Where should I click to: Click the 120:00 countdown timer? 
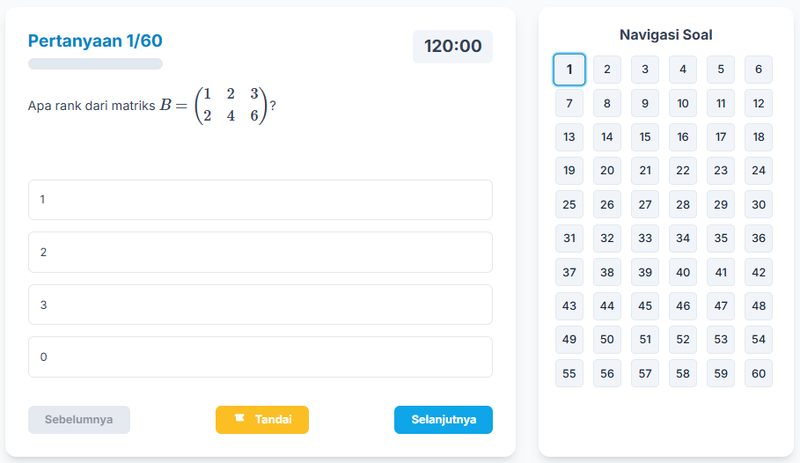click(x=452, y=46)
